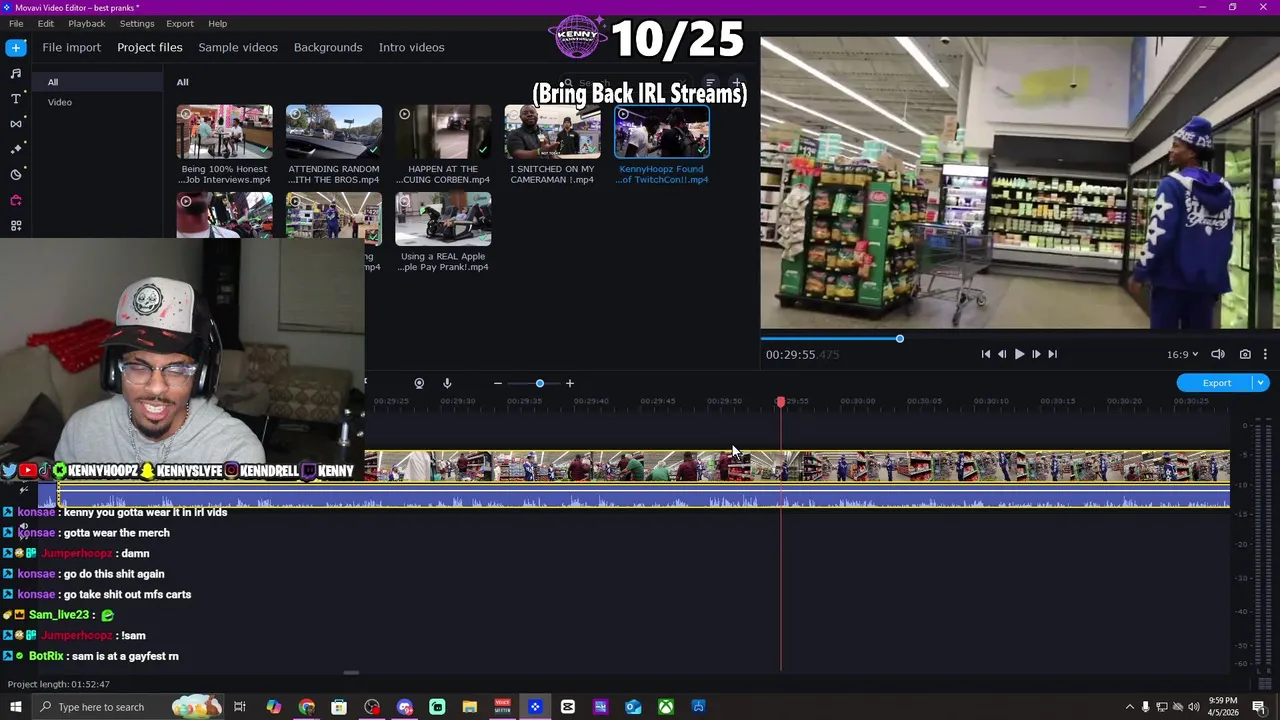Select KennyHoopz Found TwitchCon.mp4 thumbnail
This screenshot has width=1280, height=720.
[x=662, y=132]
